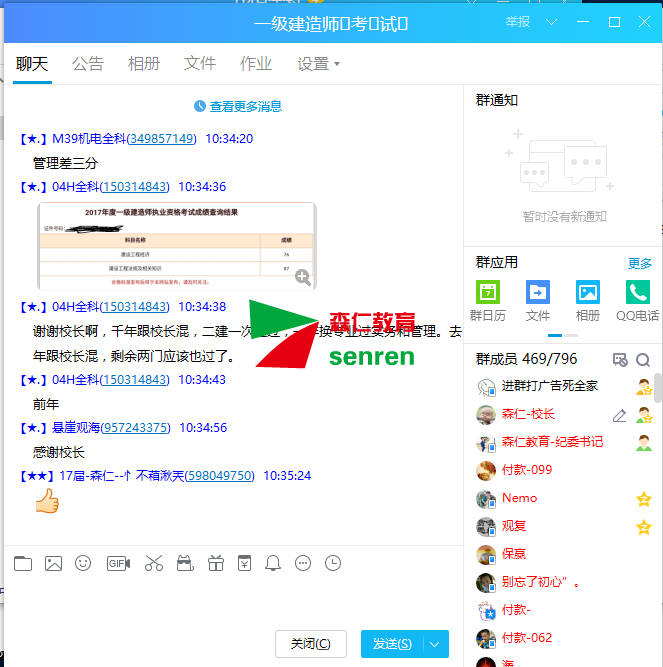Open the more options ellipsis icon
This screenshot has width=663, height=667.
(303, 563)
